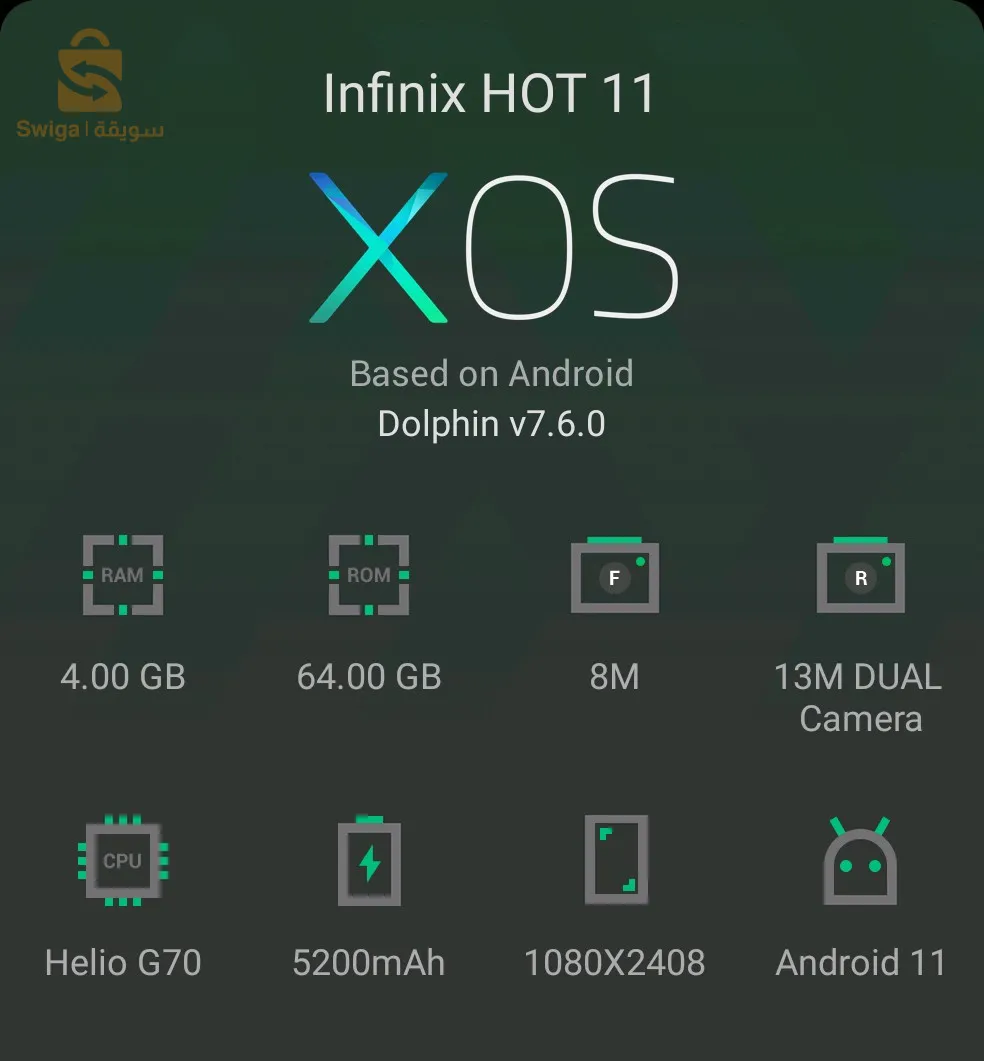Tap the RAM chip icon
Image resolution: width=984 pixels, height=1061 pixels.
[122, 575]
